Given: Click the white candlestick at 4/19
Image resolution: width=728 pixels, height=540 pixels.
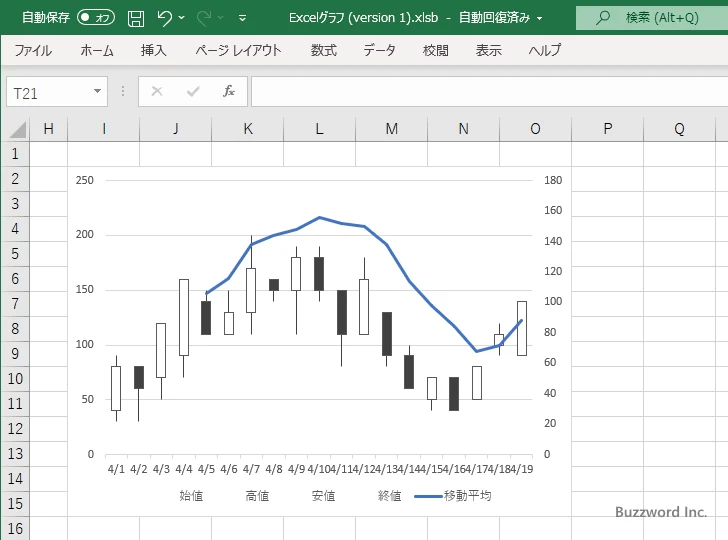Looking at the screenshot, I should tap(522, 328).
